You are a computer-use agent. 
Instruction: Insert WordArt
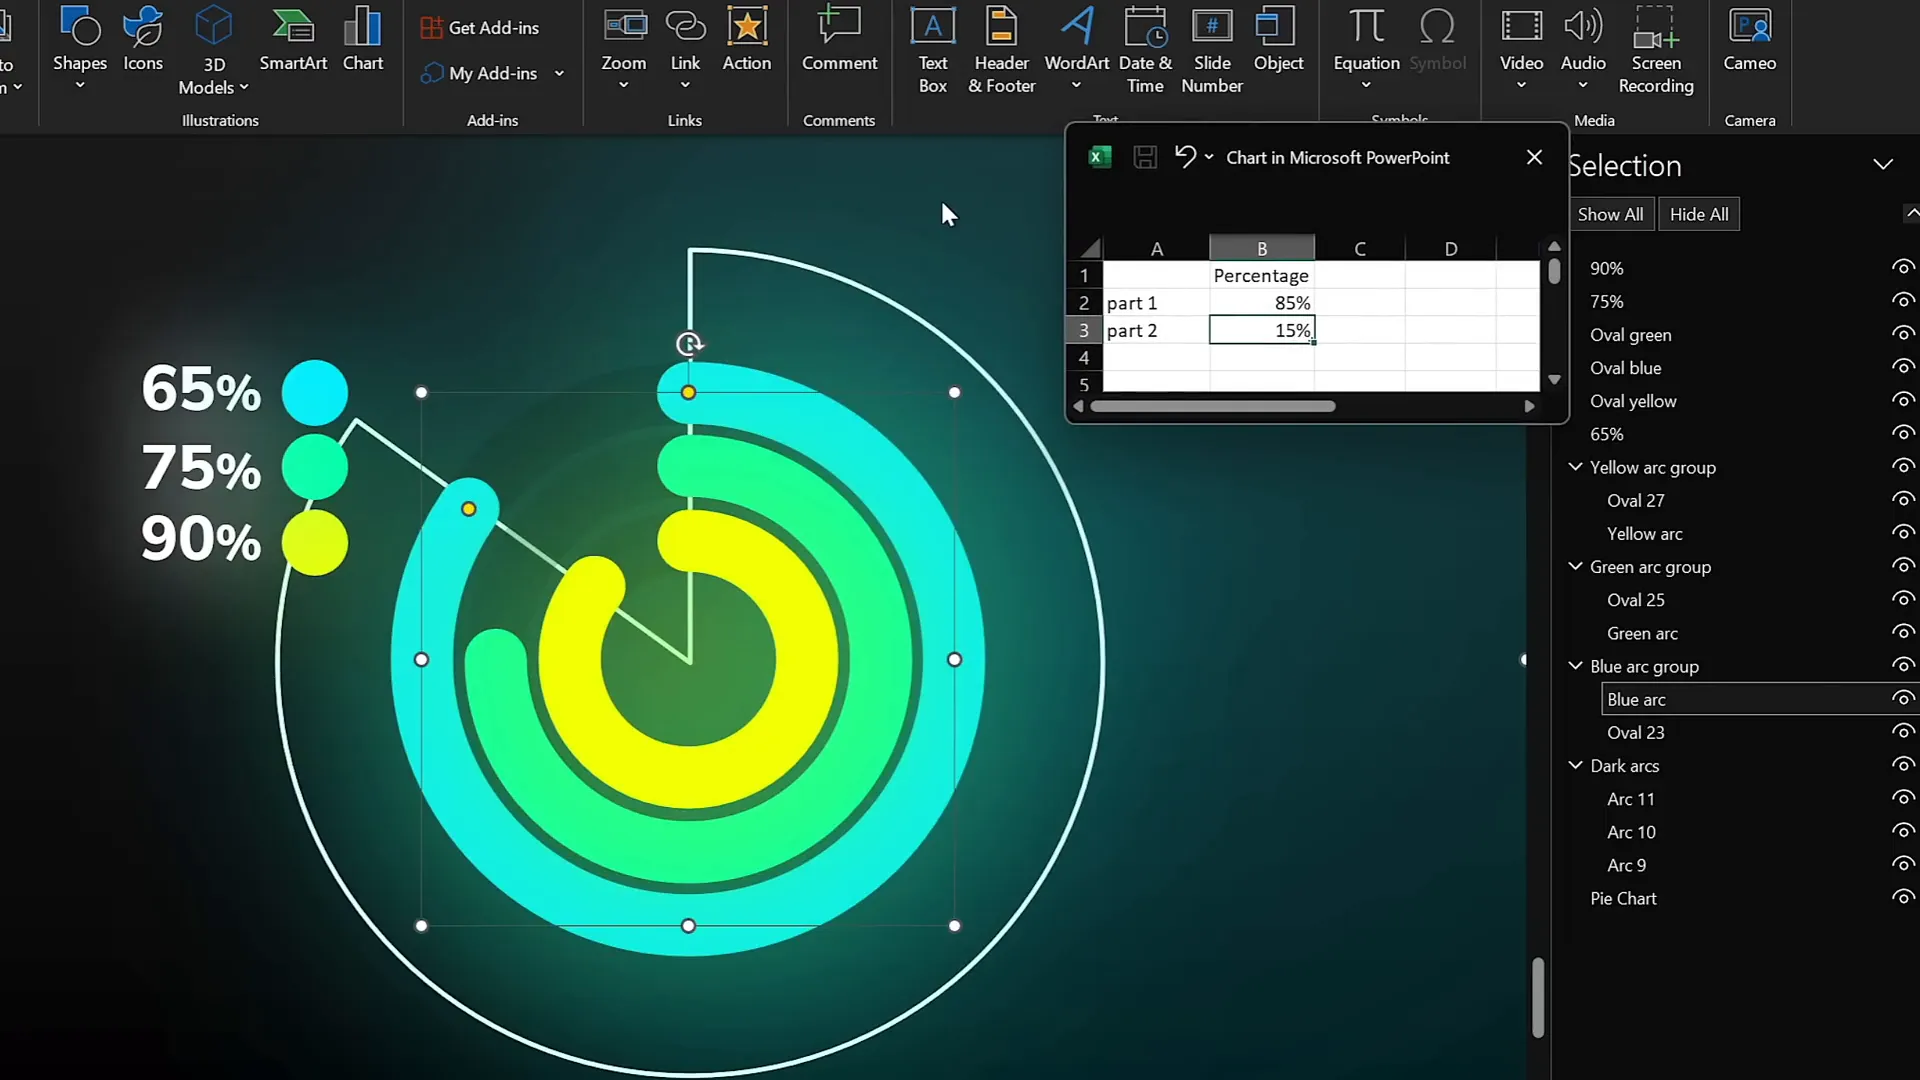1075,40
